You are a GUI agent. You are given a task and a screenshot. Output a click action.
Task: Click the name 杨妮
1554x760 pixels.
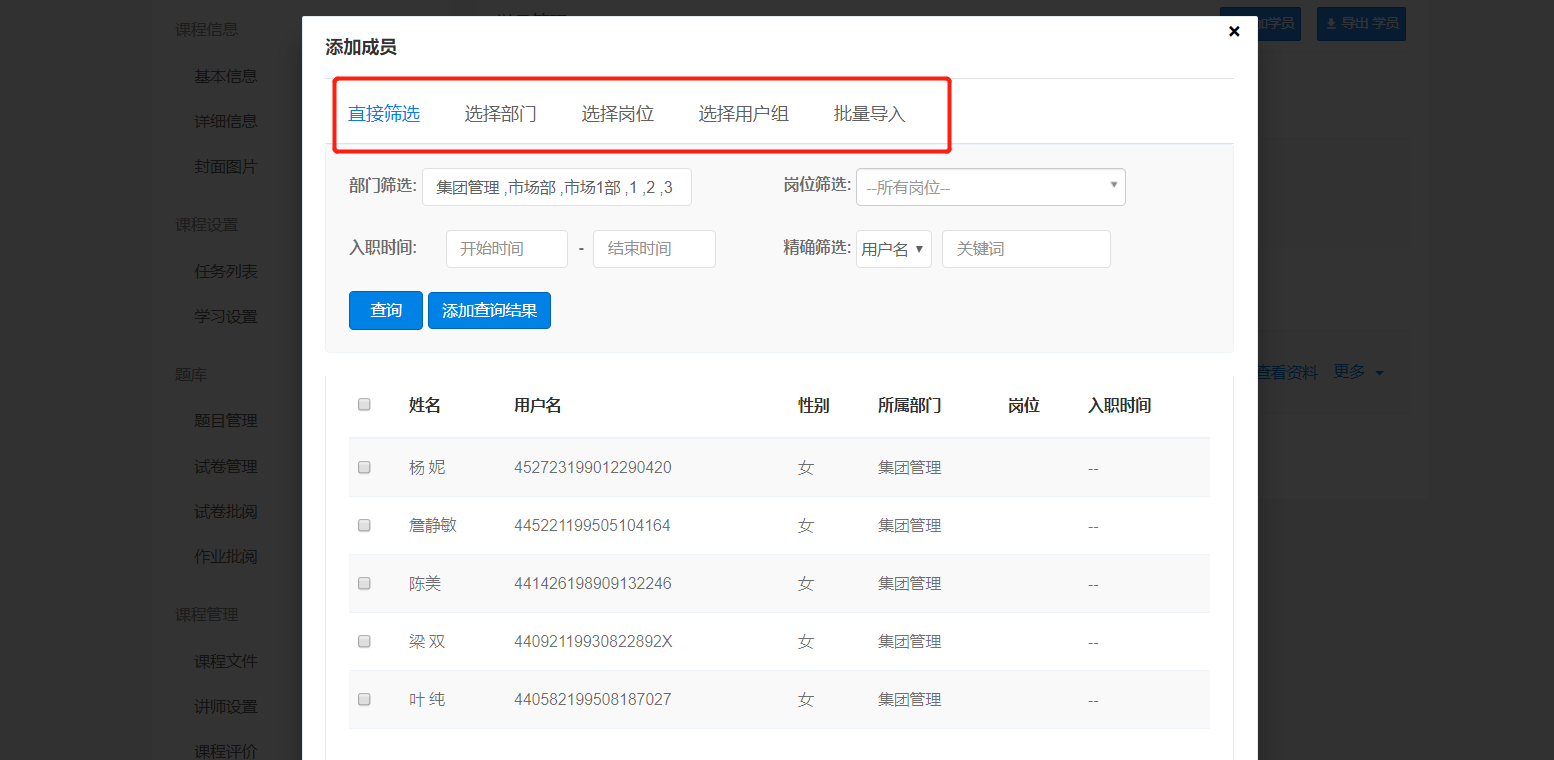tap(427, 467)
